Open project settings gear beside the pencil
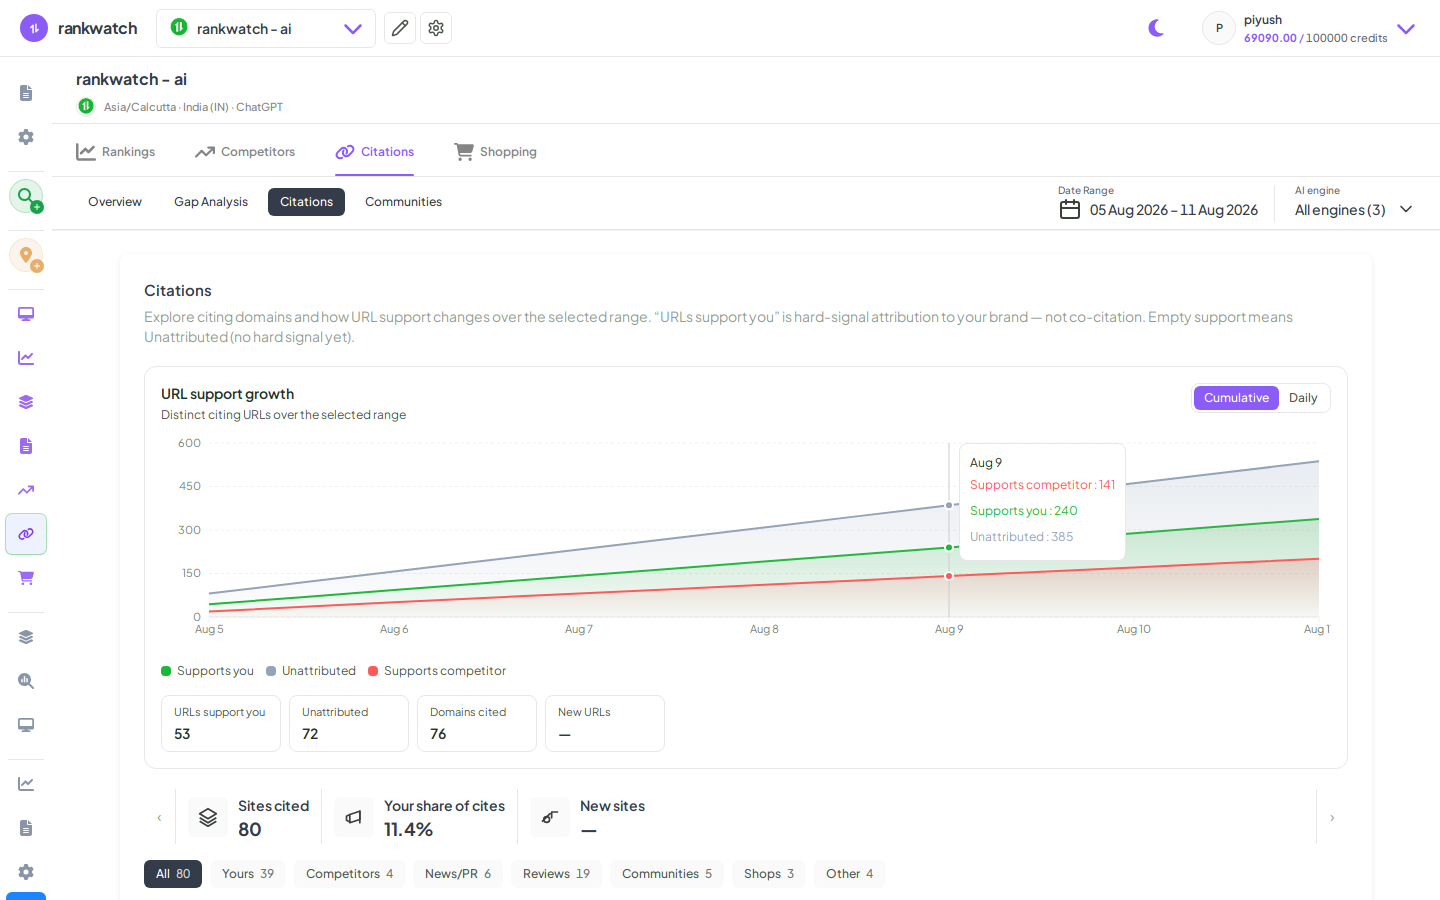The height and width of the screenshot is (900, 1440). [x=436, y=28]
